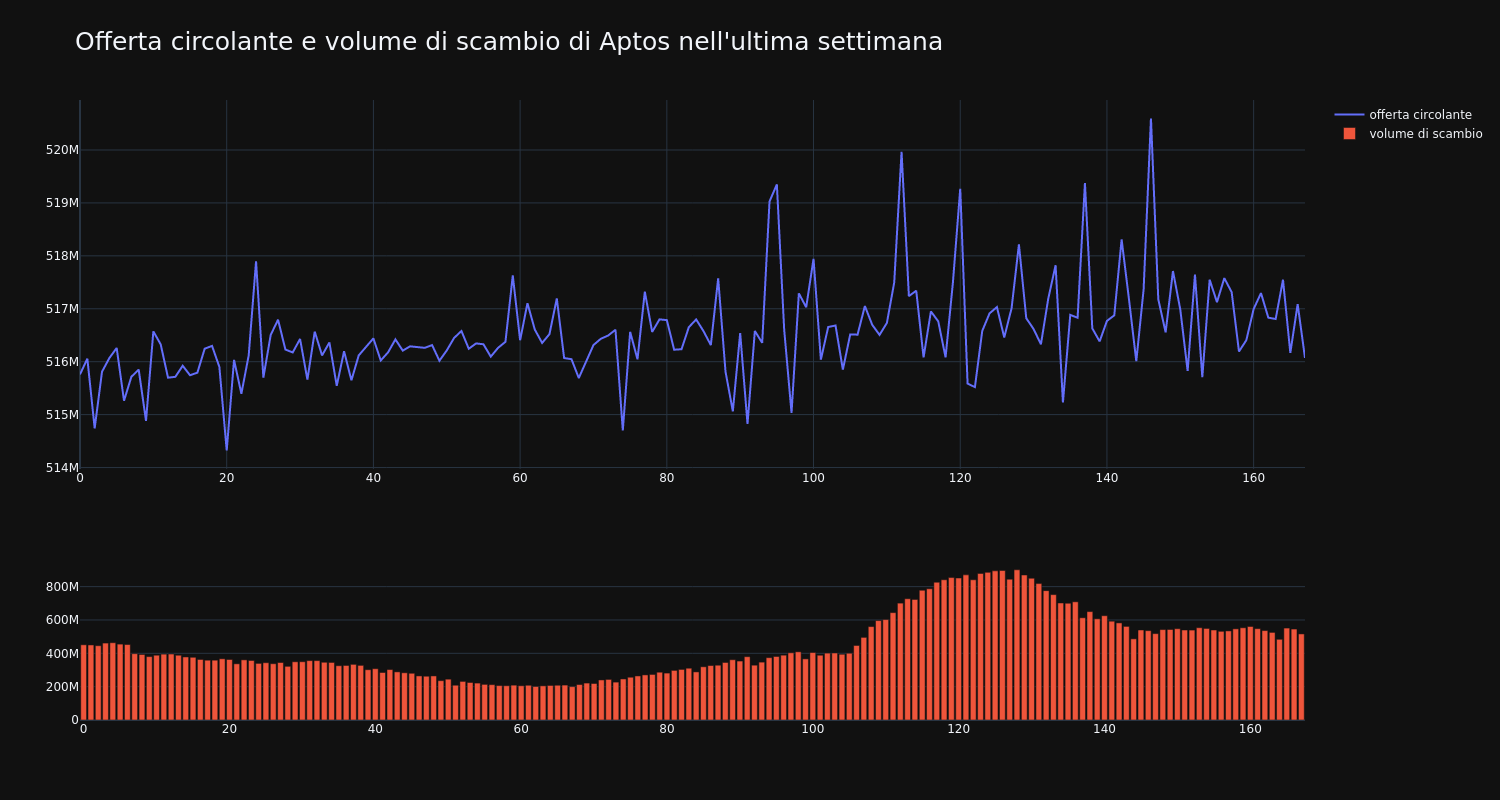The image size is (1500, 800).
Task: Toggle the 'offerta circolante' legend entry
Action: [1408, 115]
